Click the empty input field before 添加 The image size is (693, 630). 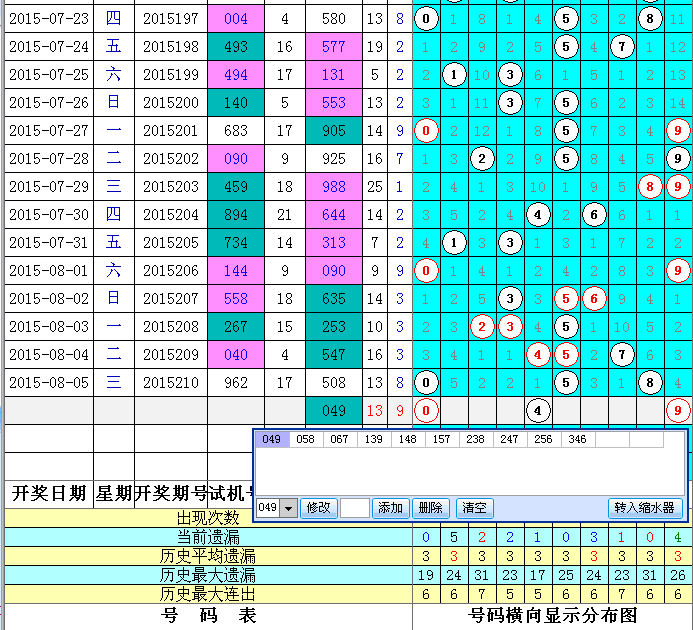coord(355,508)
